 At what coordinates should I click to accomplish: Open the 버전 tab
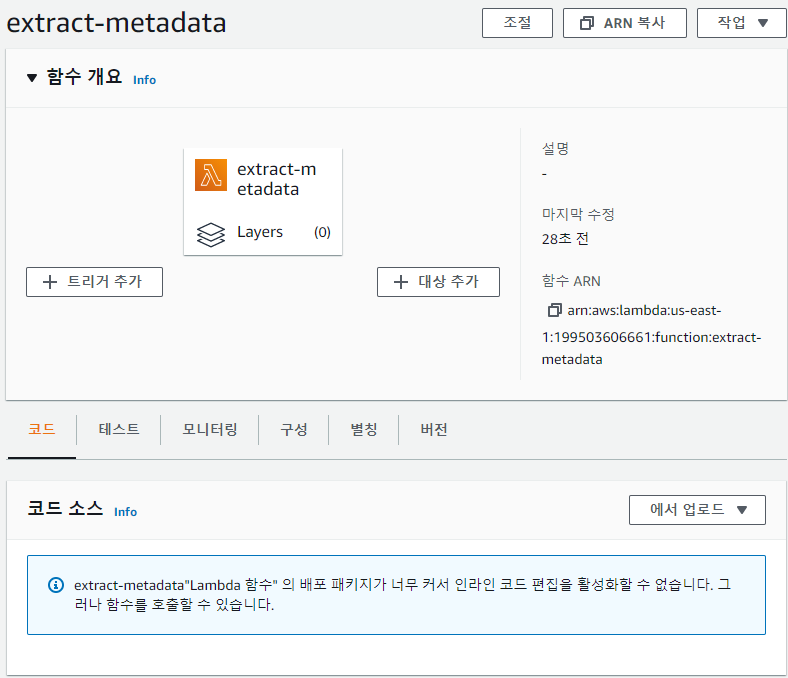(434, 429)
